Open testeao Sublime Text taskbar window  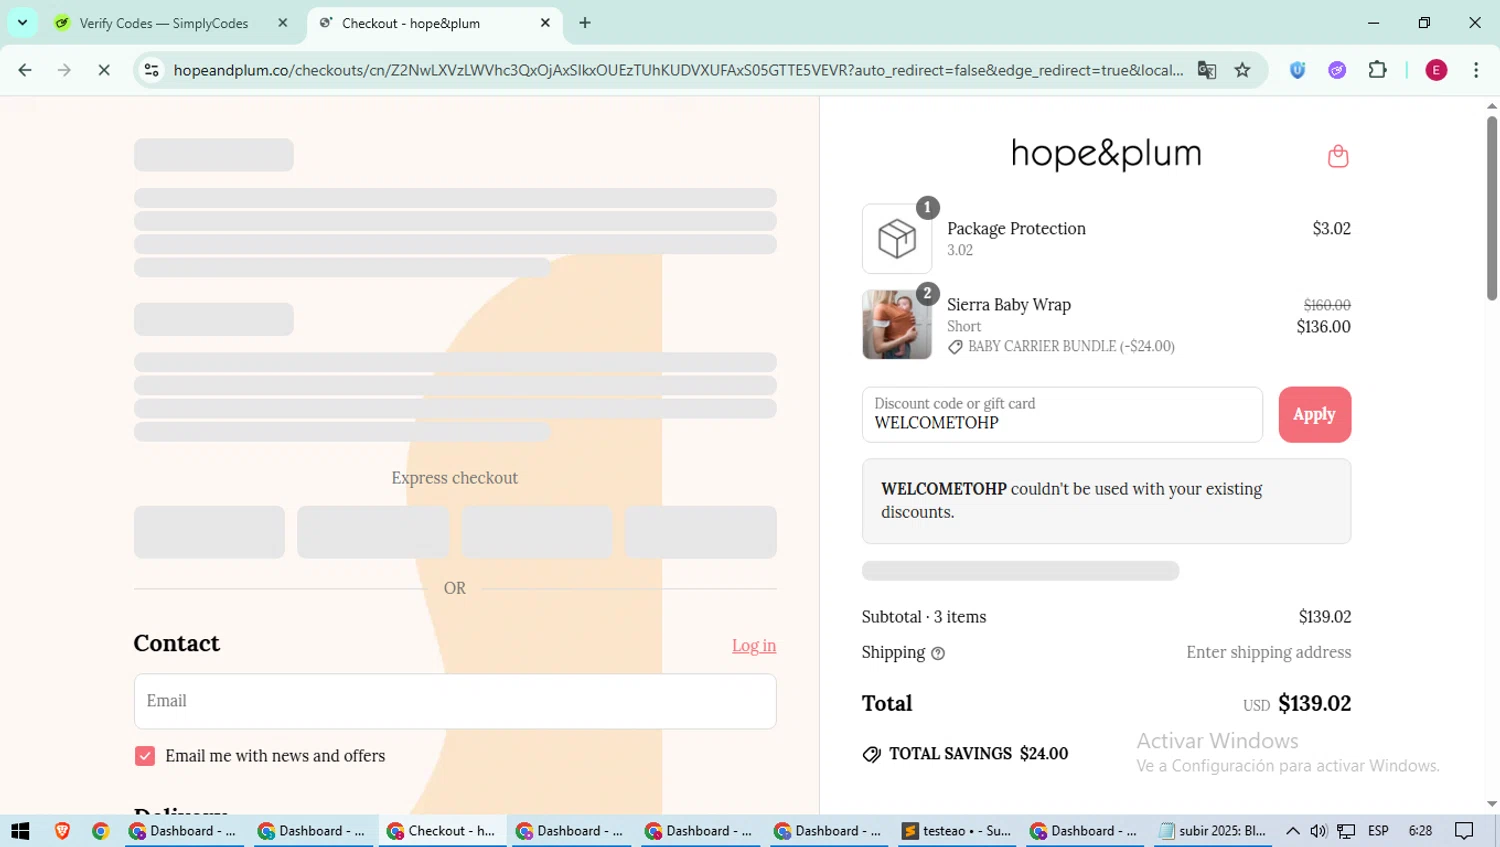coord(957,831)
